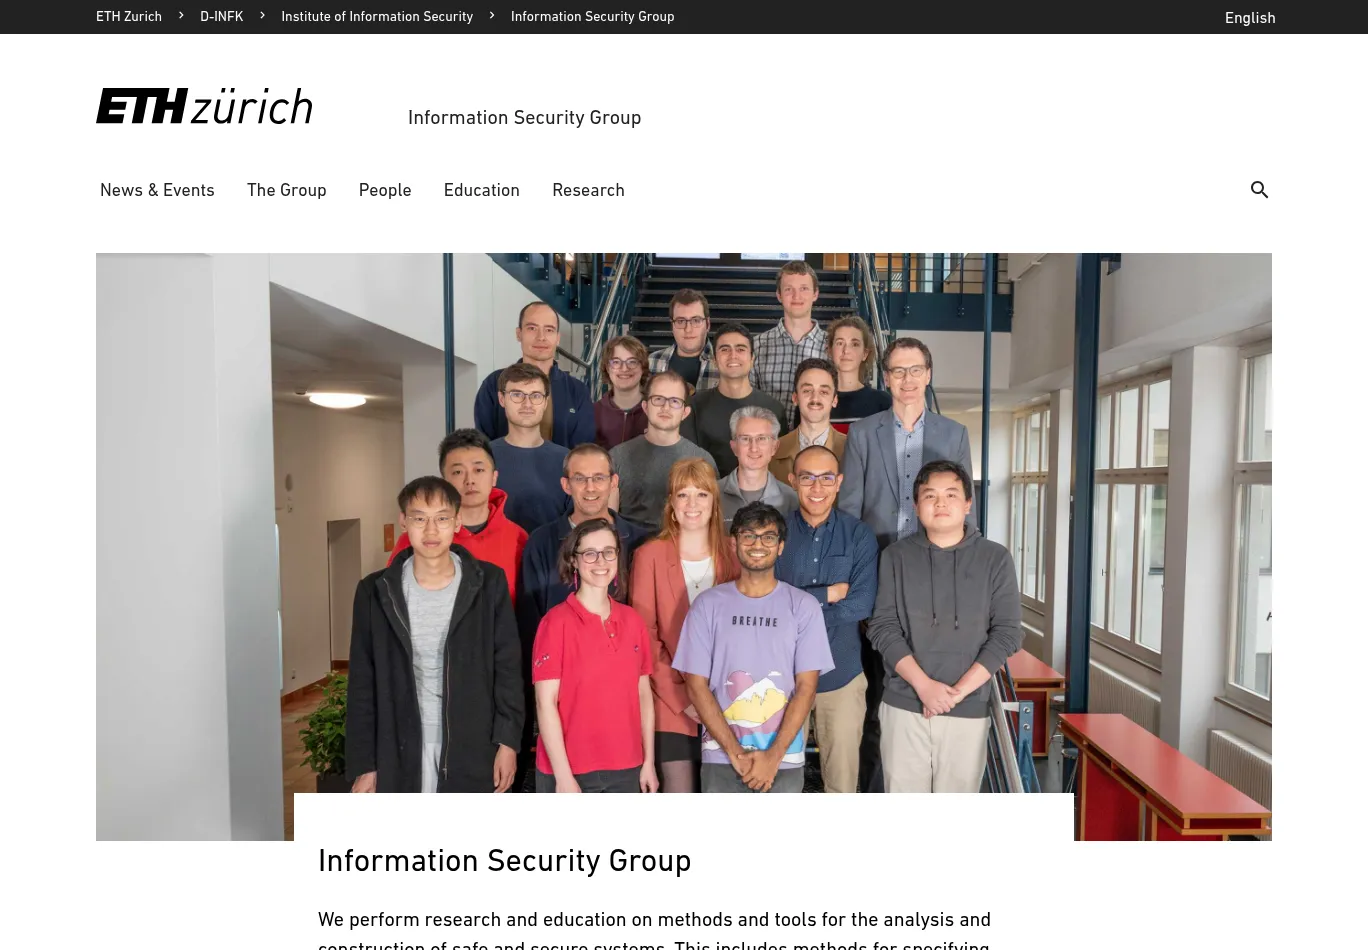Switch language via English link

(x=1250, y=17)
